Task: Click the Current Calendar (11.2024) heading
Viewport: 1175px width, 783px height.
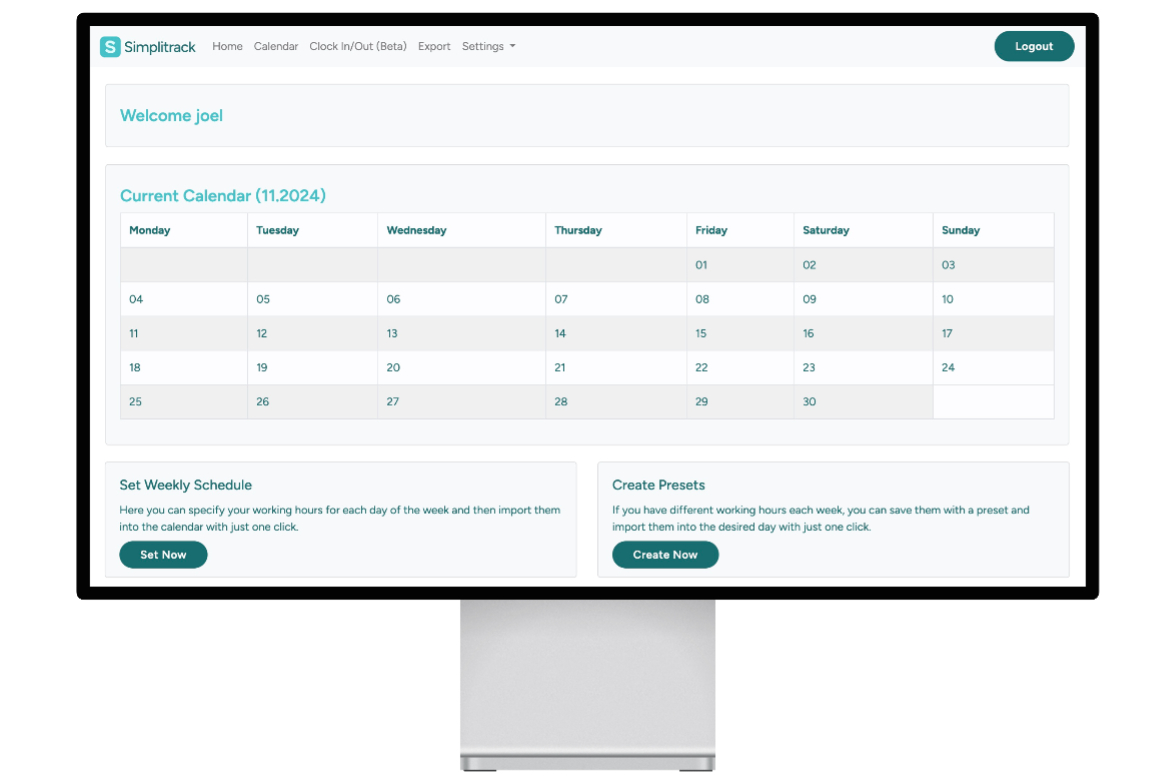Action: (223, 196)
